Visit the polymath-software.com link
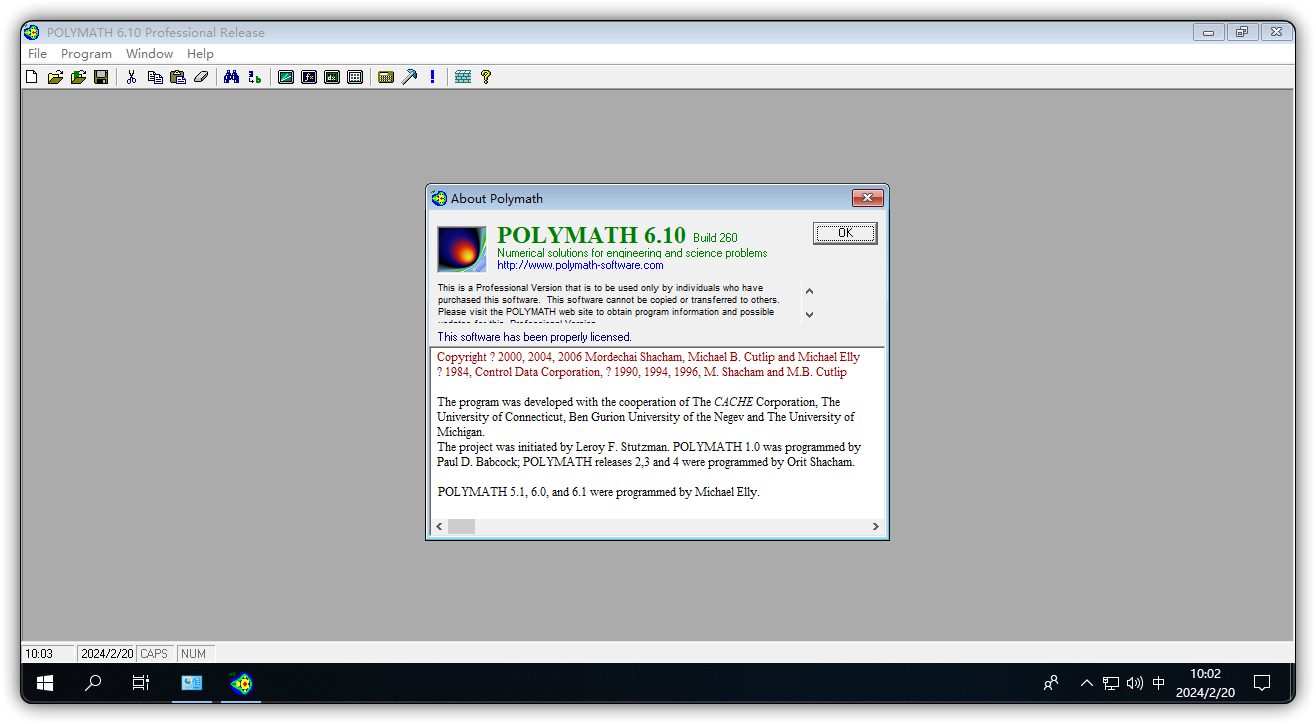The height and width of the screenshot is (724, 1316). 580,265
